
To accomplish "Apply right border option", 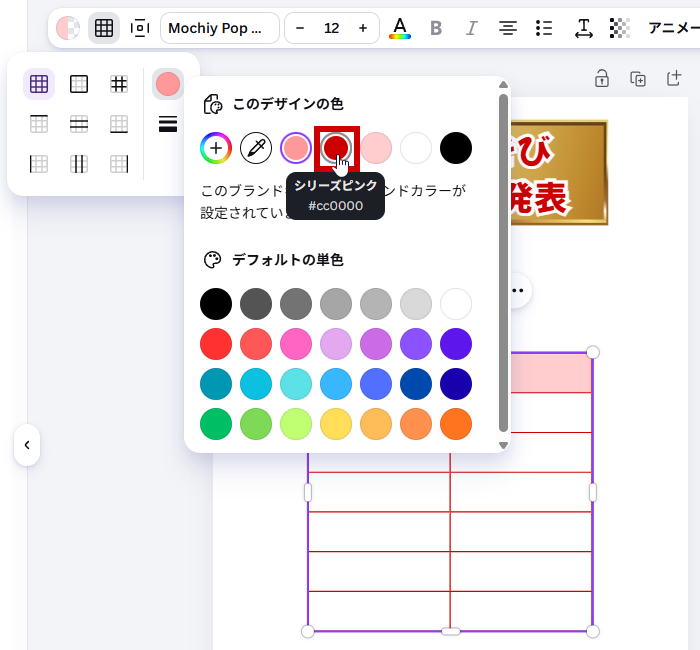I will click(x=119, y=164).
